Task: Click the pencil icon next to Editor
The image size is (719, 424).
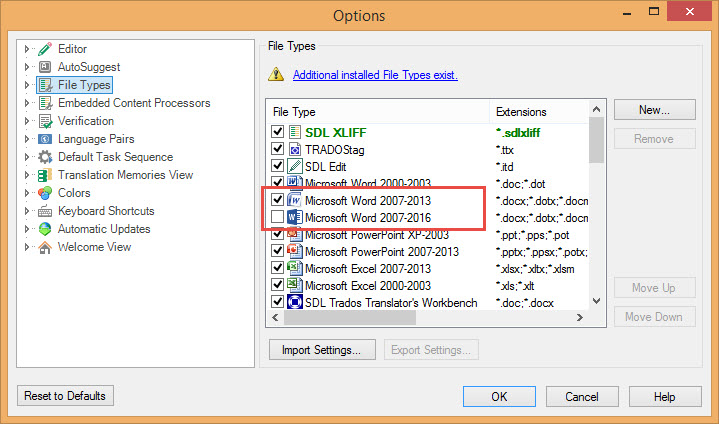Action: tap(45, 49)
